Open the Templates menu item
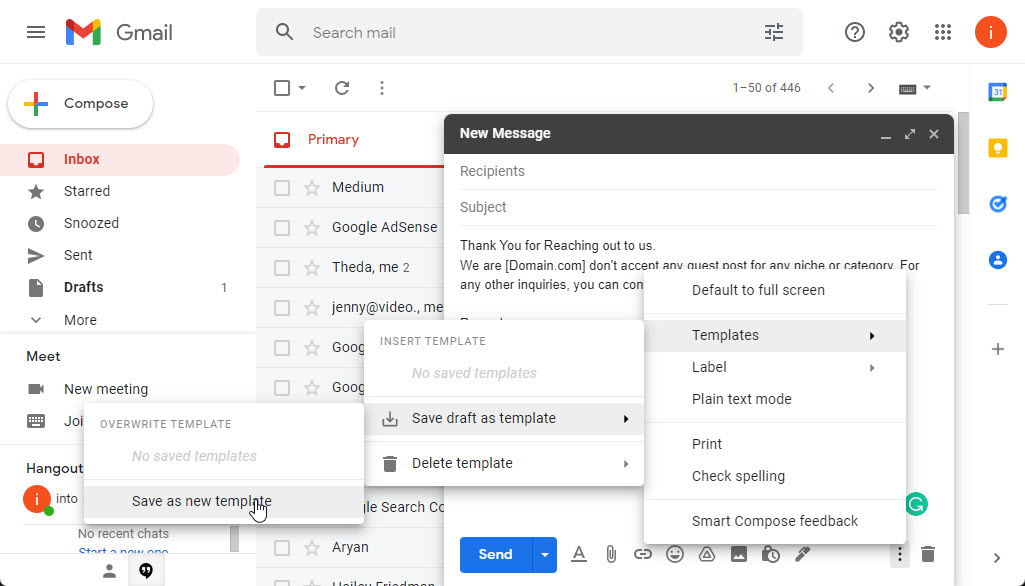Viewport: 1025px width, 586px height. 775,336
